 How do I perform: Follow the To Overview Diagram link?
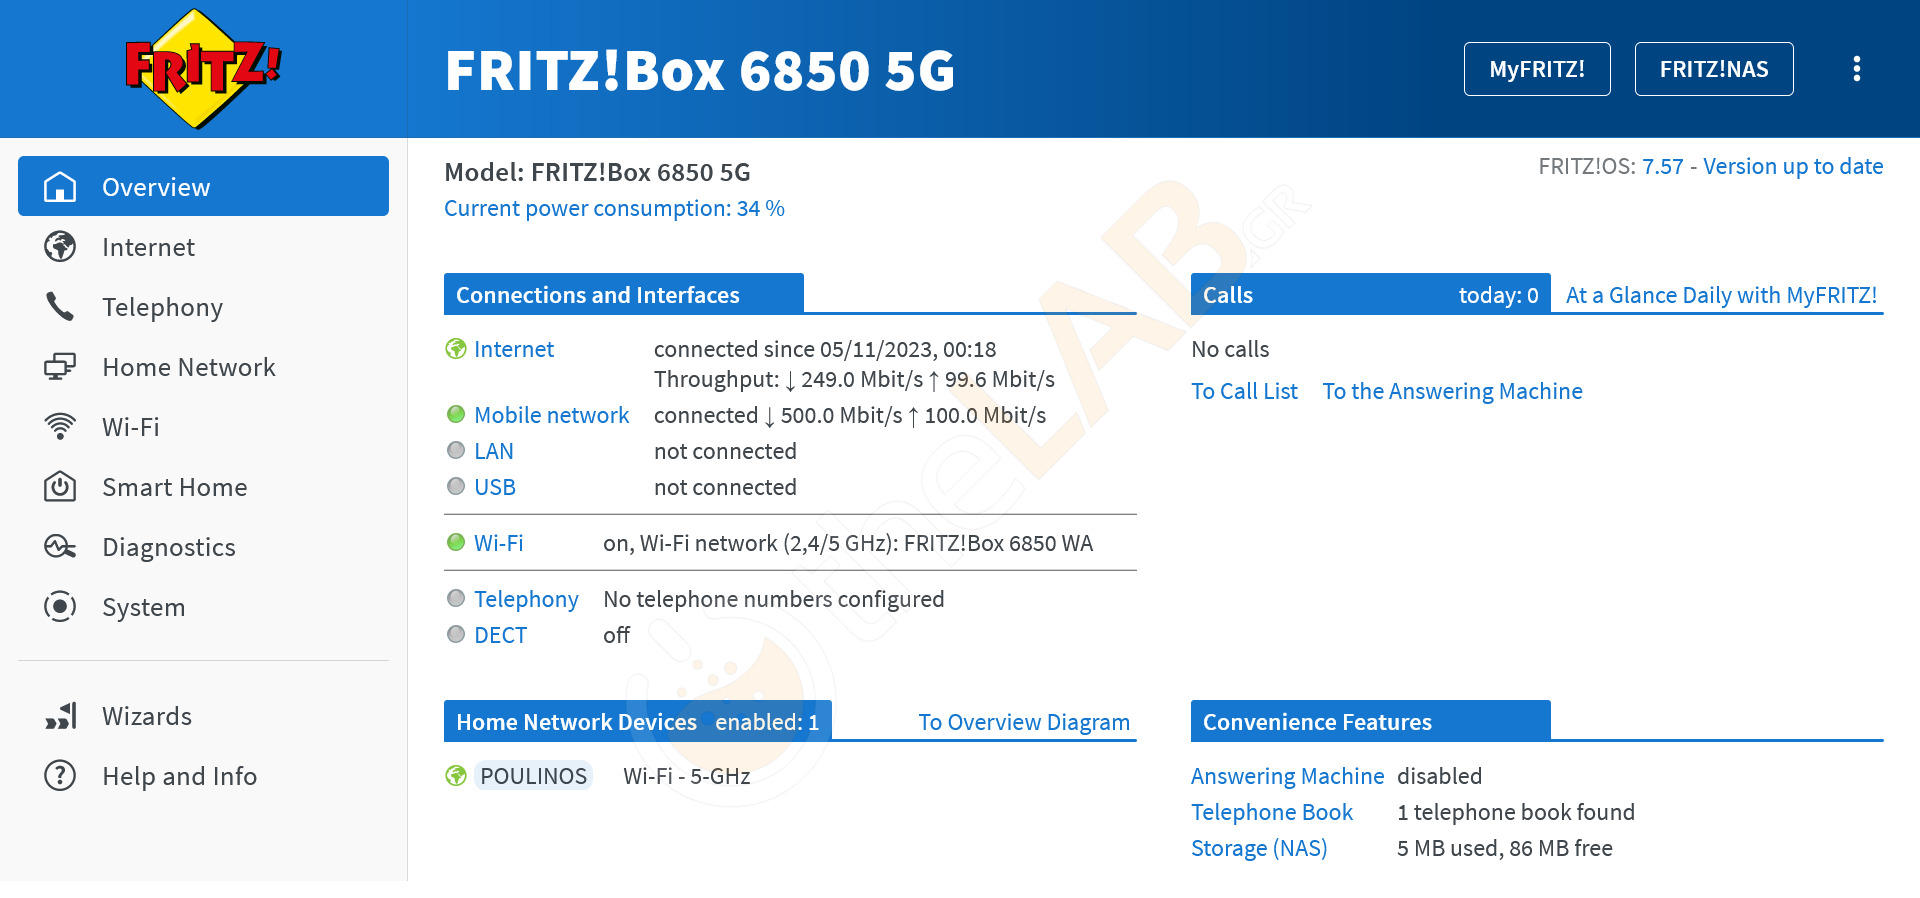coord(1024,722)
